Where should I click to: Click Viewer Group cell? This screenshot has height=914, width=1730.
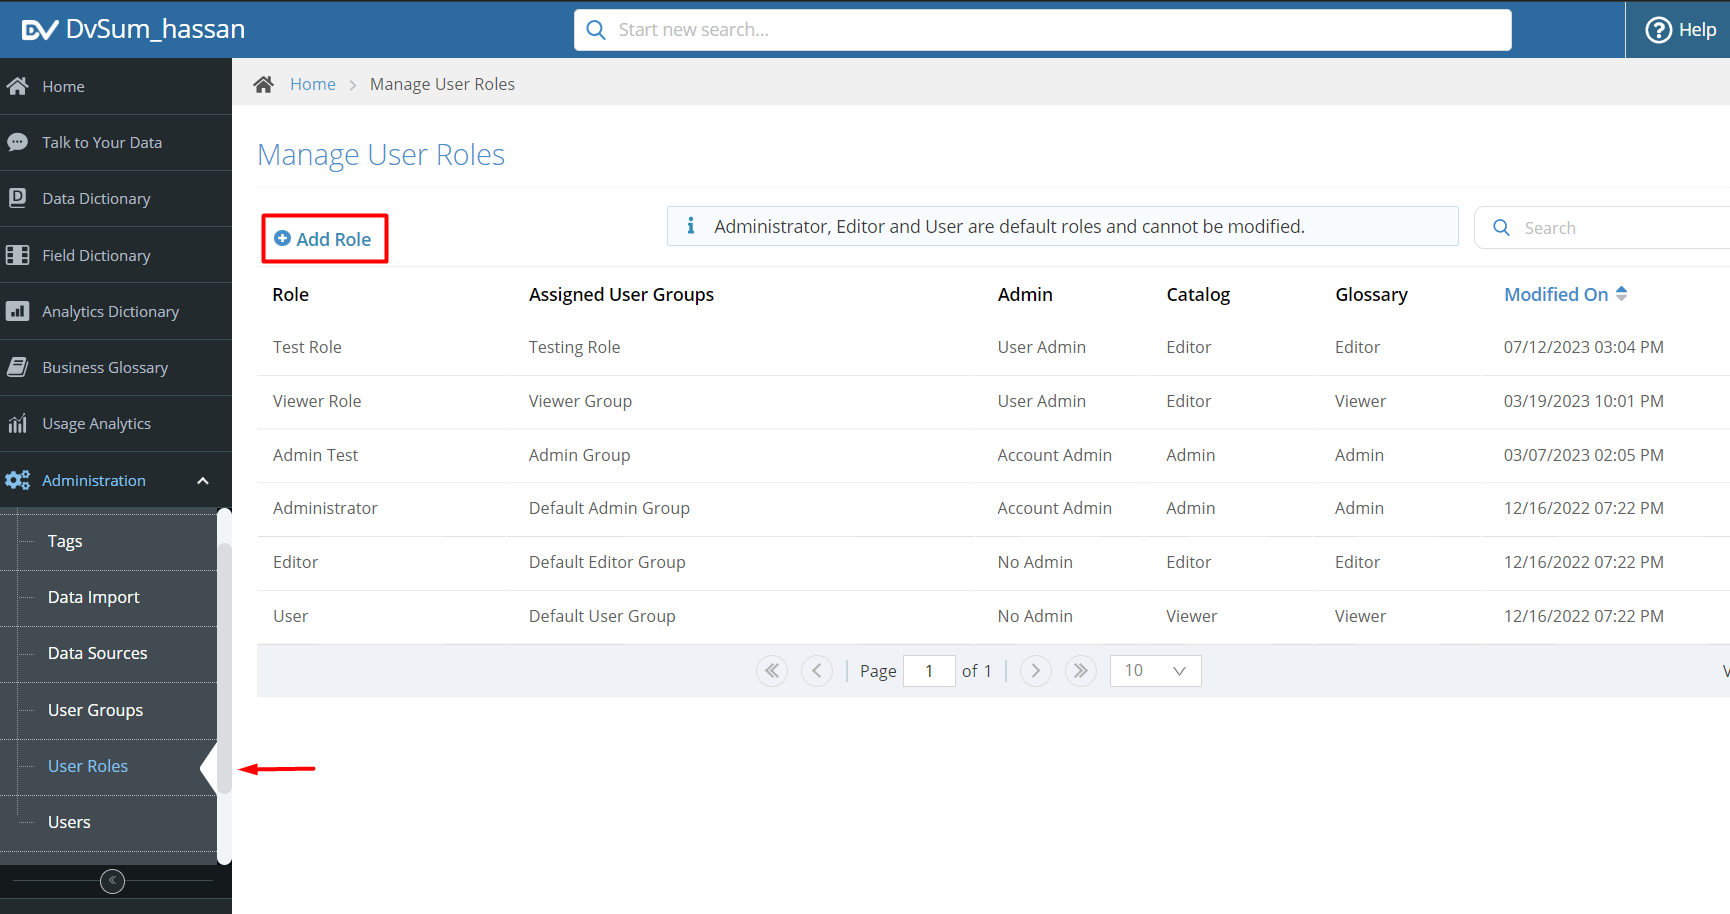(580, 401)
